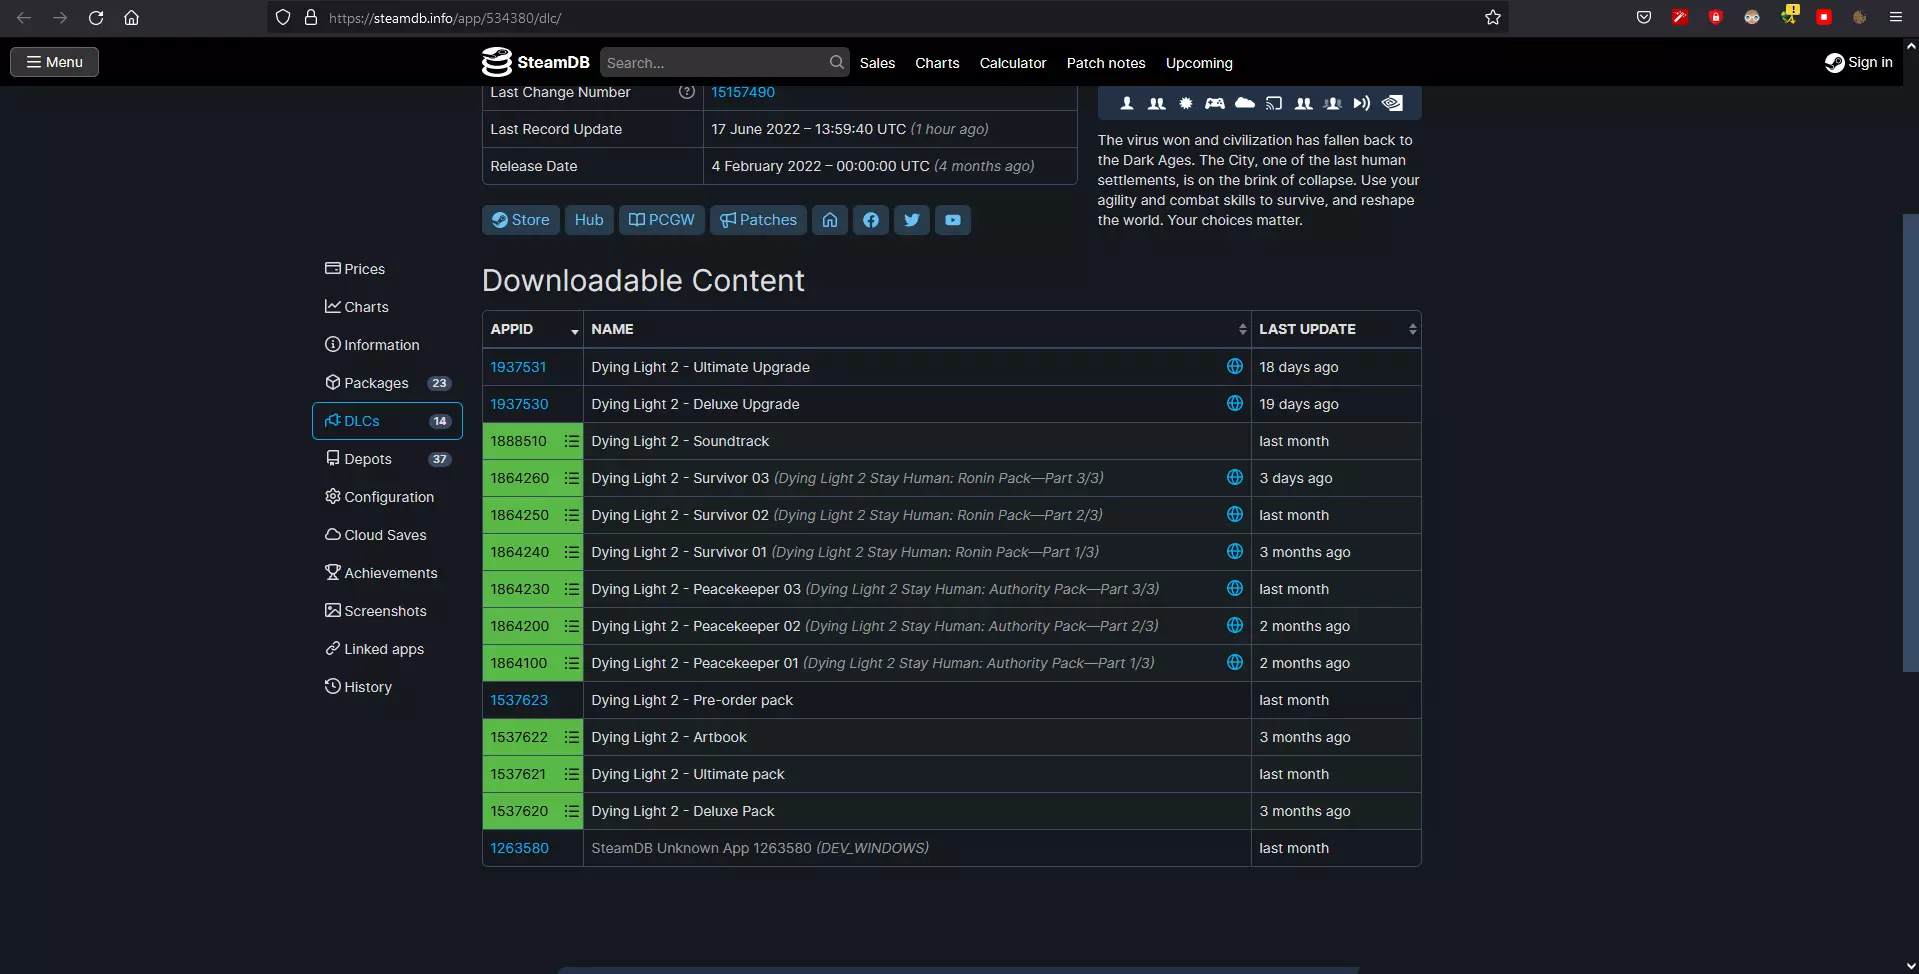Screen dimensions: 1919x974
Task: Open the History section
Action: tap(358, 687)
